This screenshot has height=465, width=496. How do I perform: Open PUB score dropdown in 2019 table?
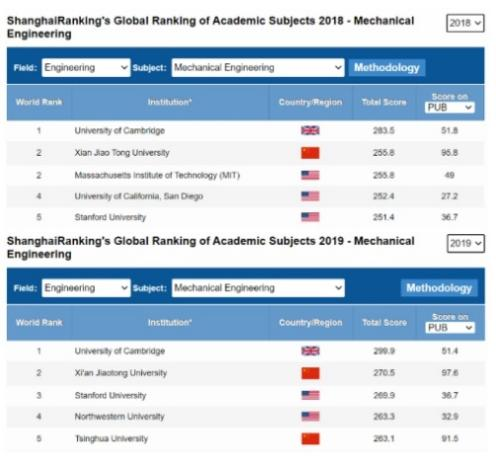tap(450, 328)
